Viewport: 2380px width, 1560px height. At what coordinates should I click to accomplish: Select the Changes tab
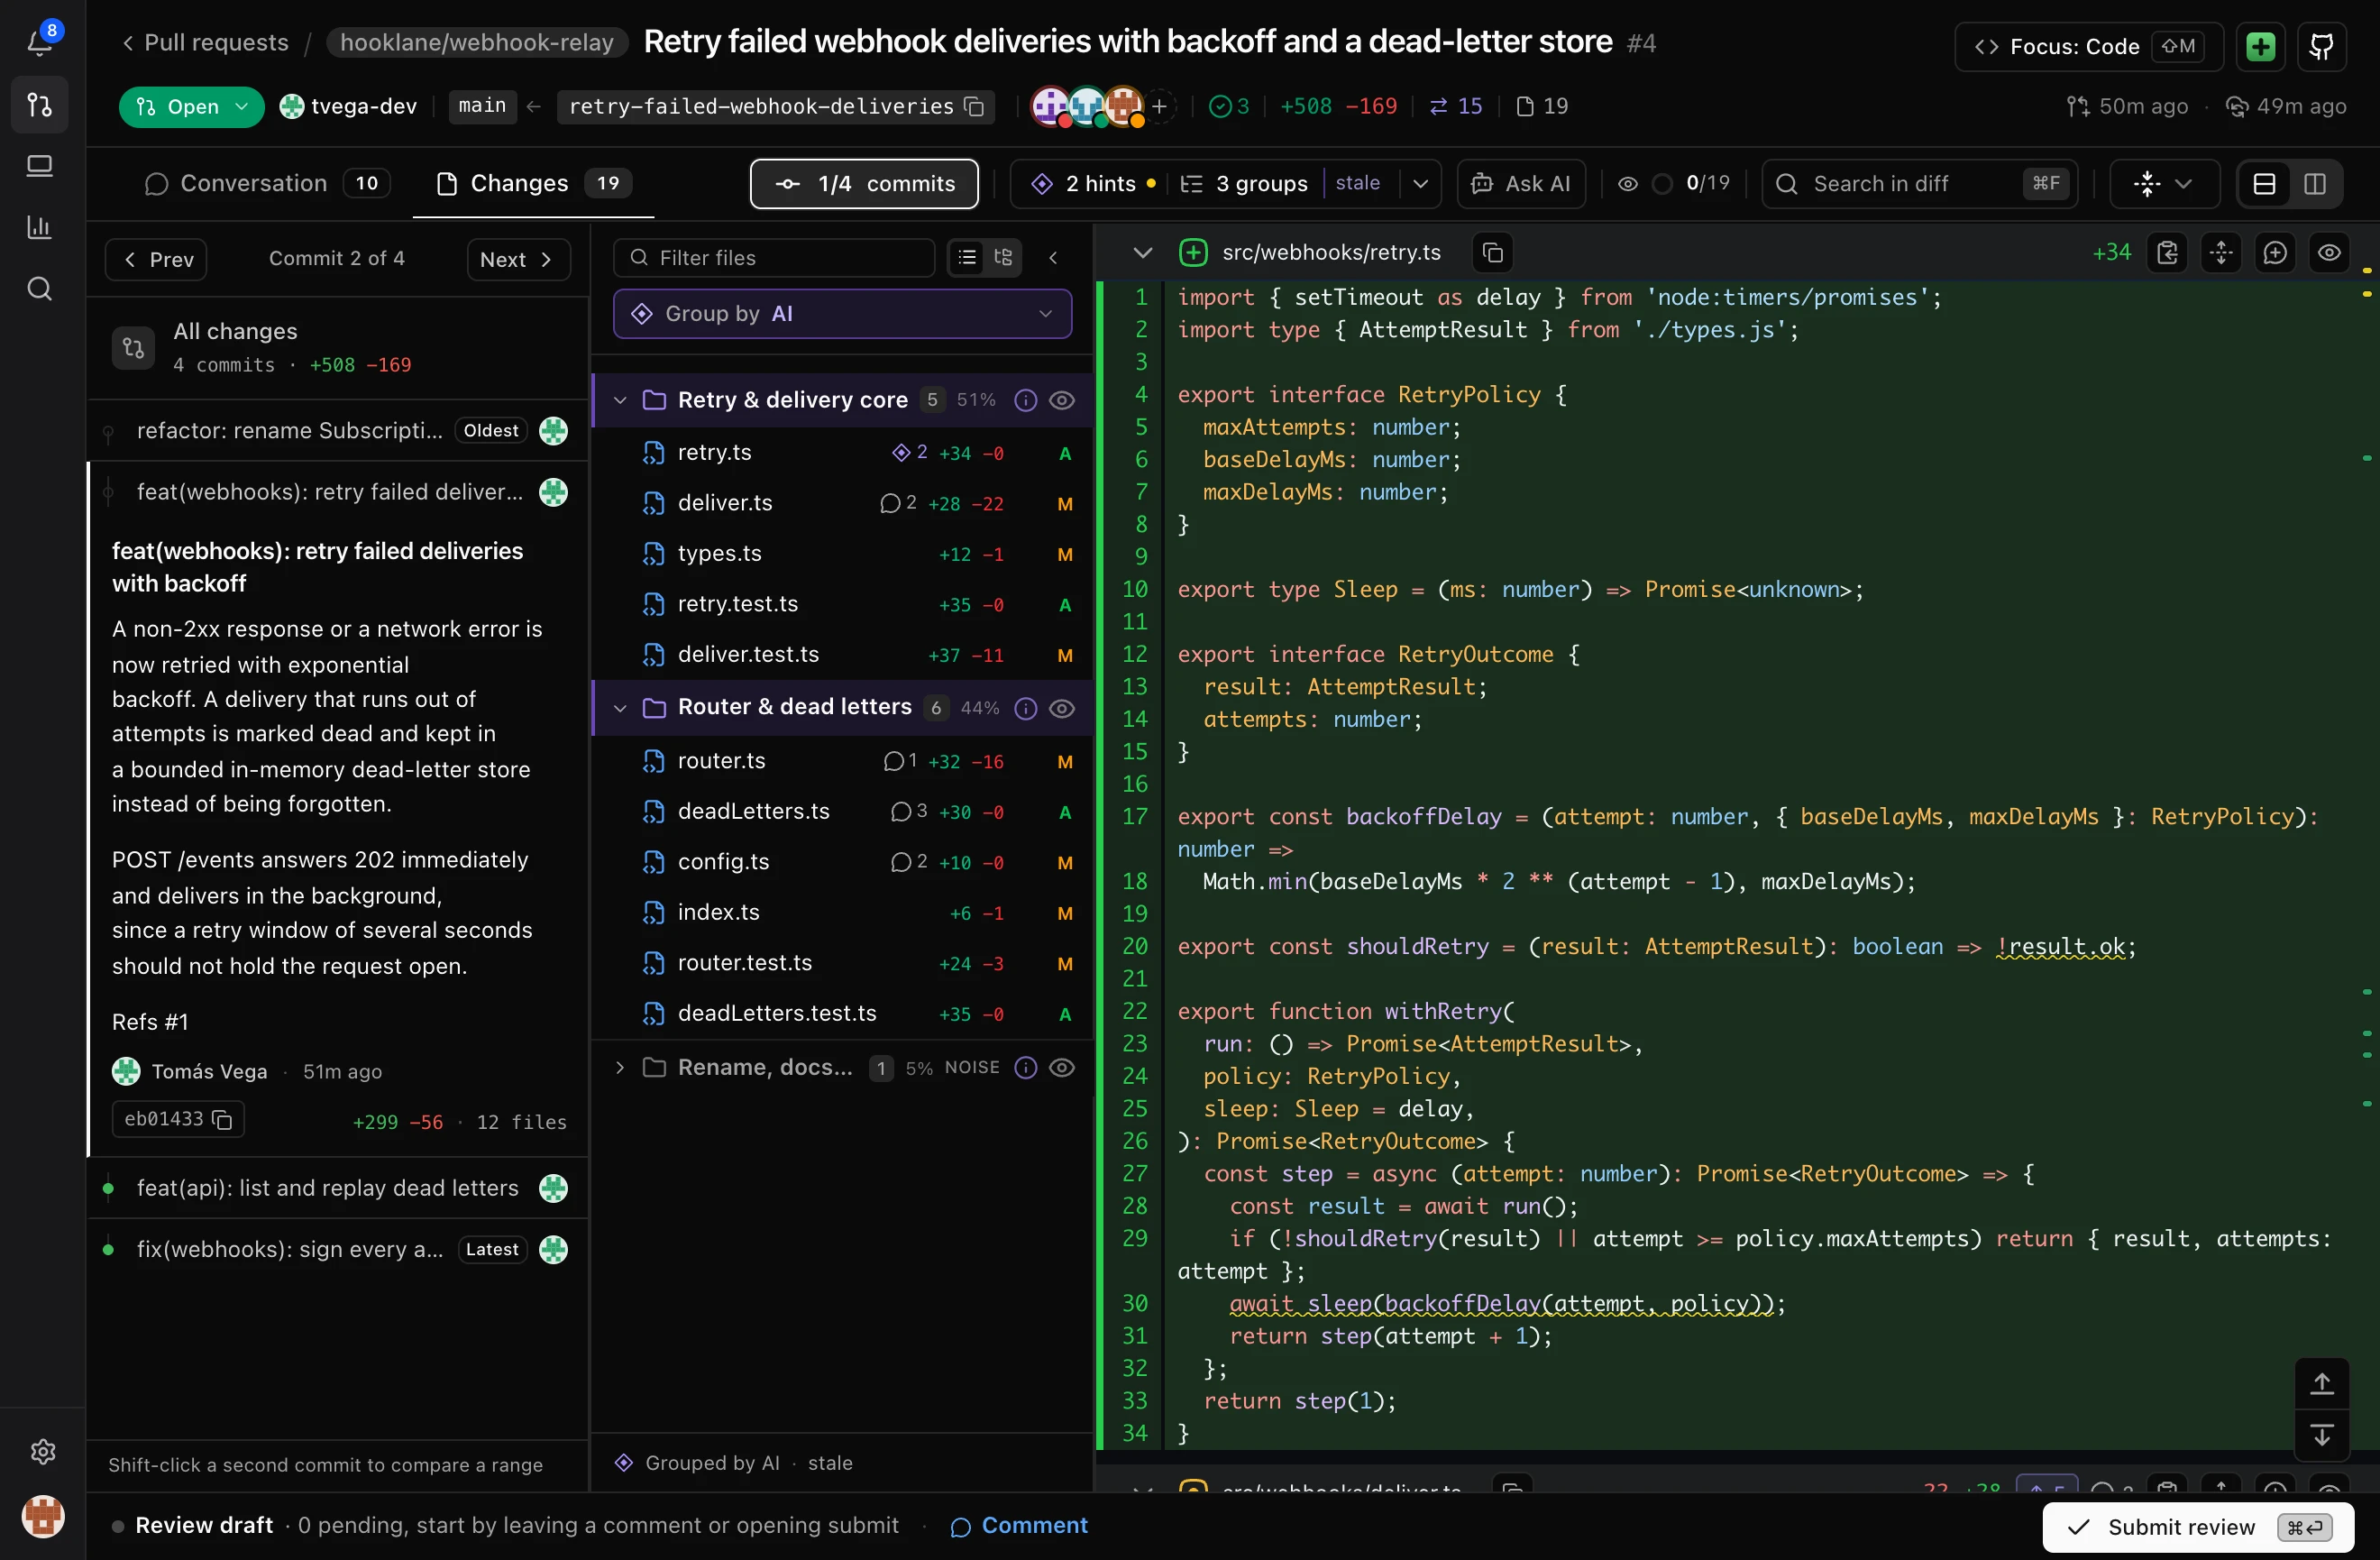(x=534, y=184)
